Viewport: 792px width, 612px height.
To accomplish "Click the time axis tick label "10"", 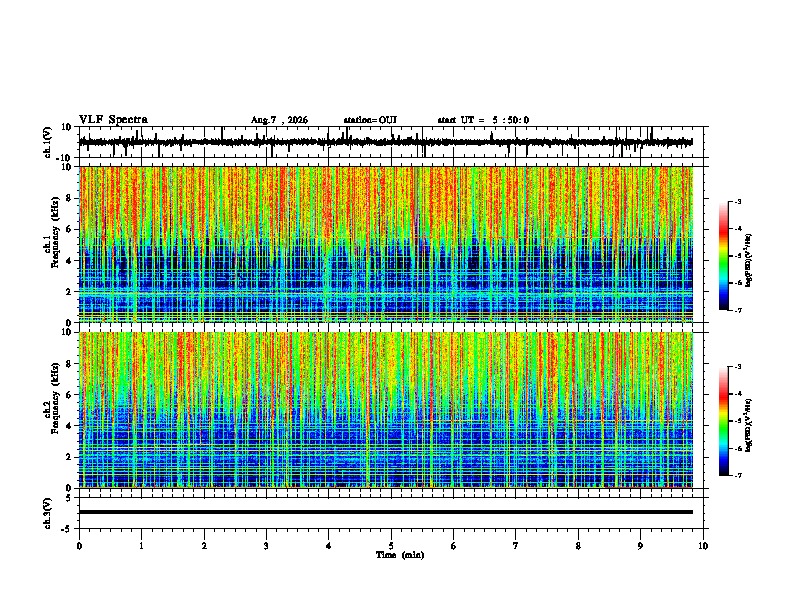I will (x=703, y=546).
